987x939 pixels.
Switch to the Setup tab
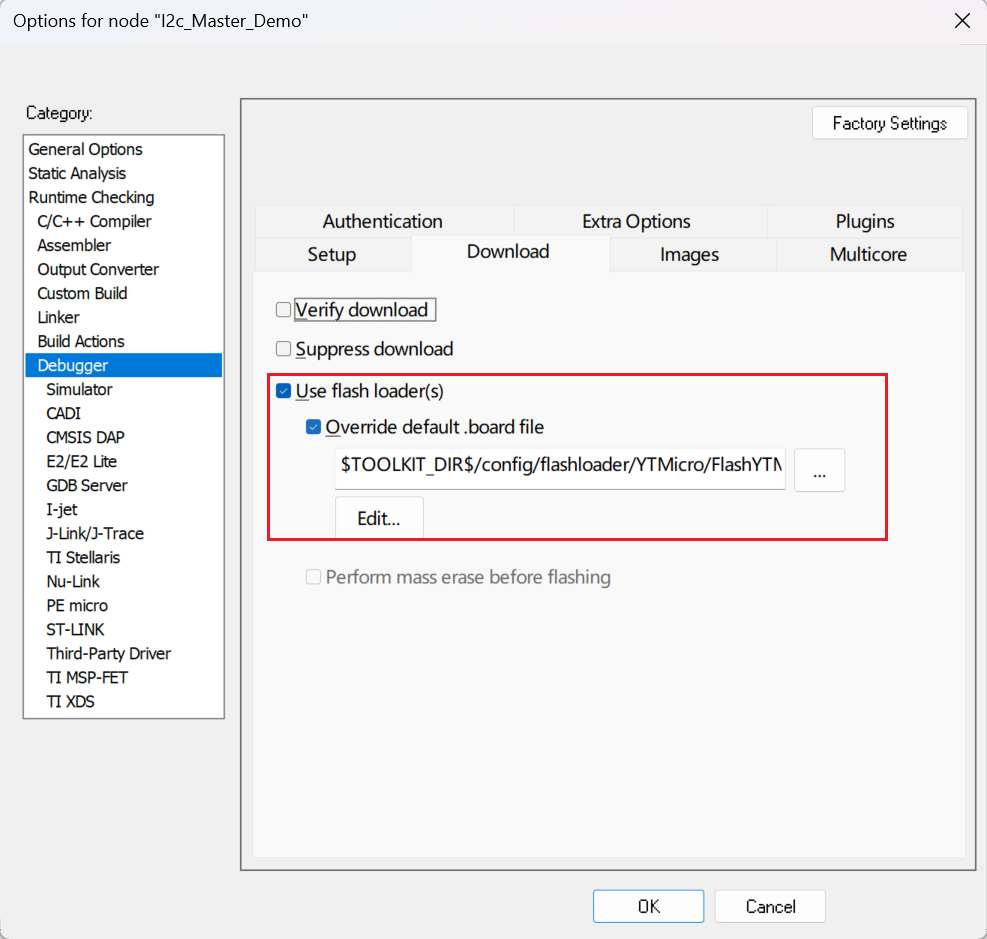click(332, 254)
